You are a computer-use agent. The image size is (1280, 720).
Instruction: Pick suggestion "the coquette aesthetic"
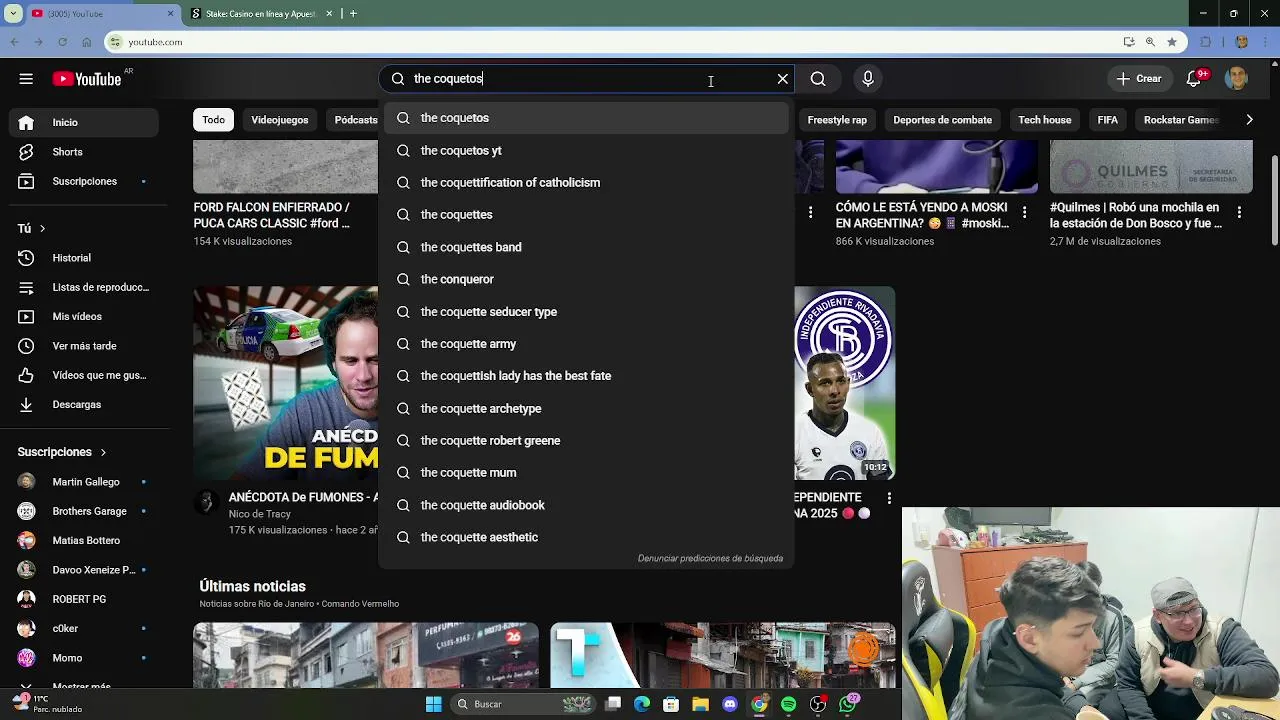coord(586,537)
